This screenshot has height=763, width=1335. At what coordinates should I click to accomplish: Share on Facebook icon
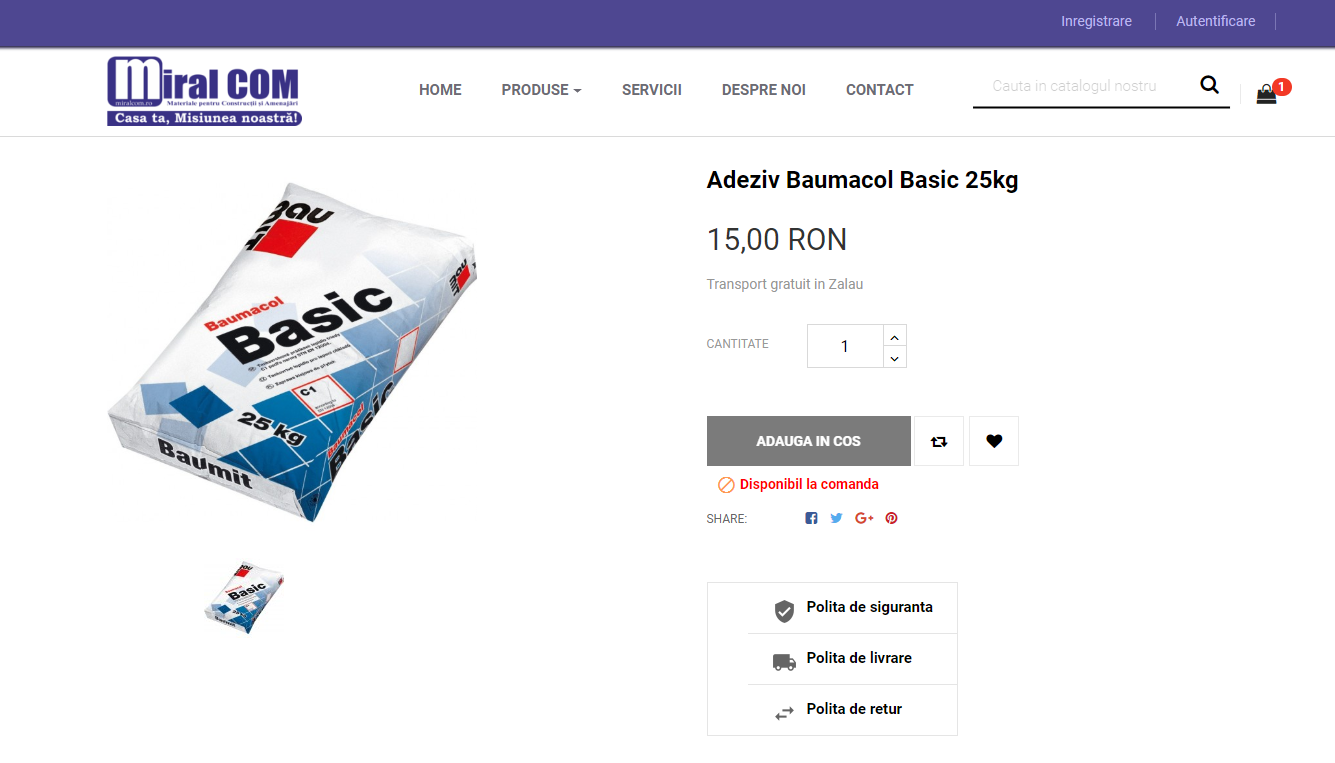point(811,518)
